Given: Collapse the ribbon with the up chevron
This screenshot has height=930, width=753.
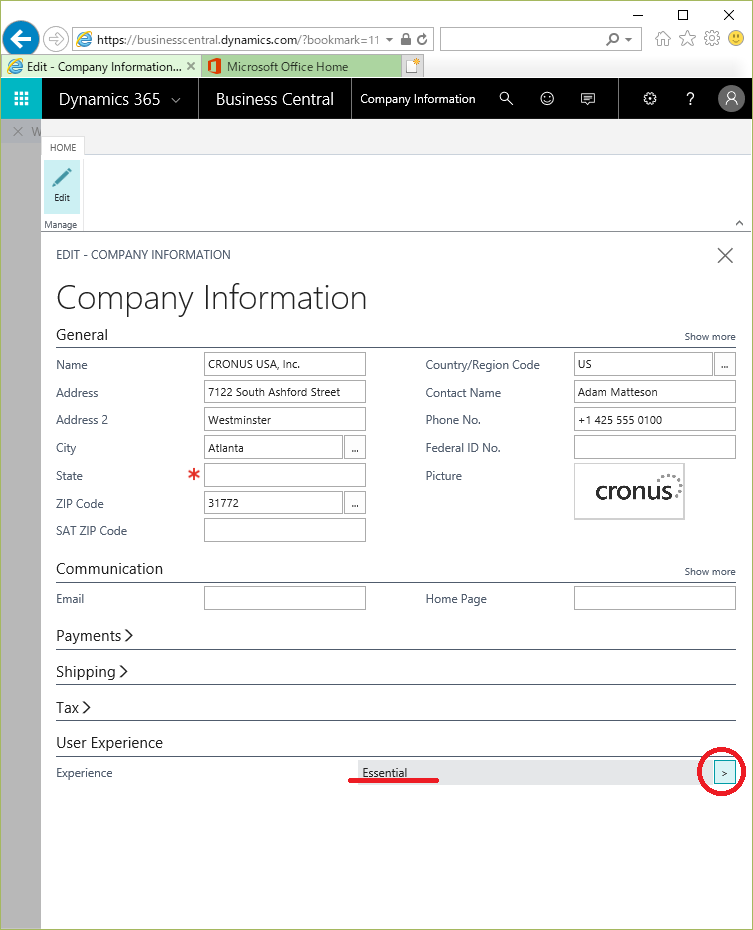Looking at the screenshot, I should [739, 223].
